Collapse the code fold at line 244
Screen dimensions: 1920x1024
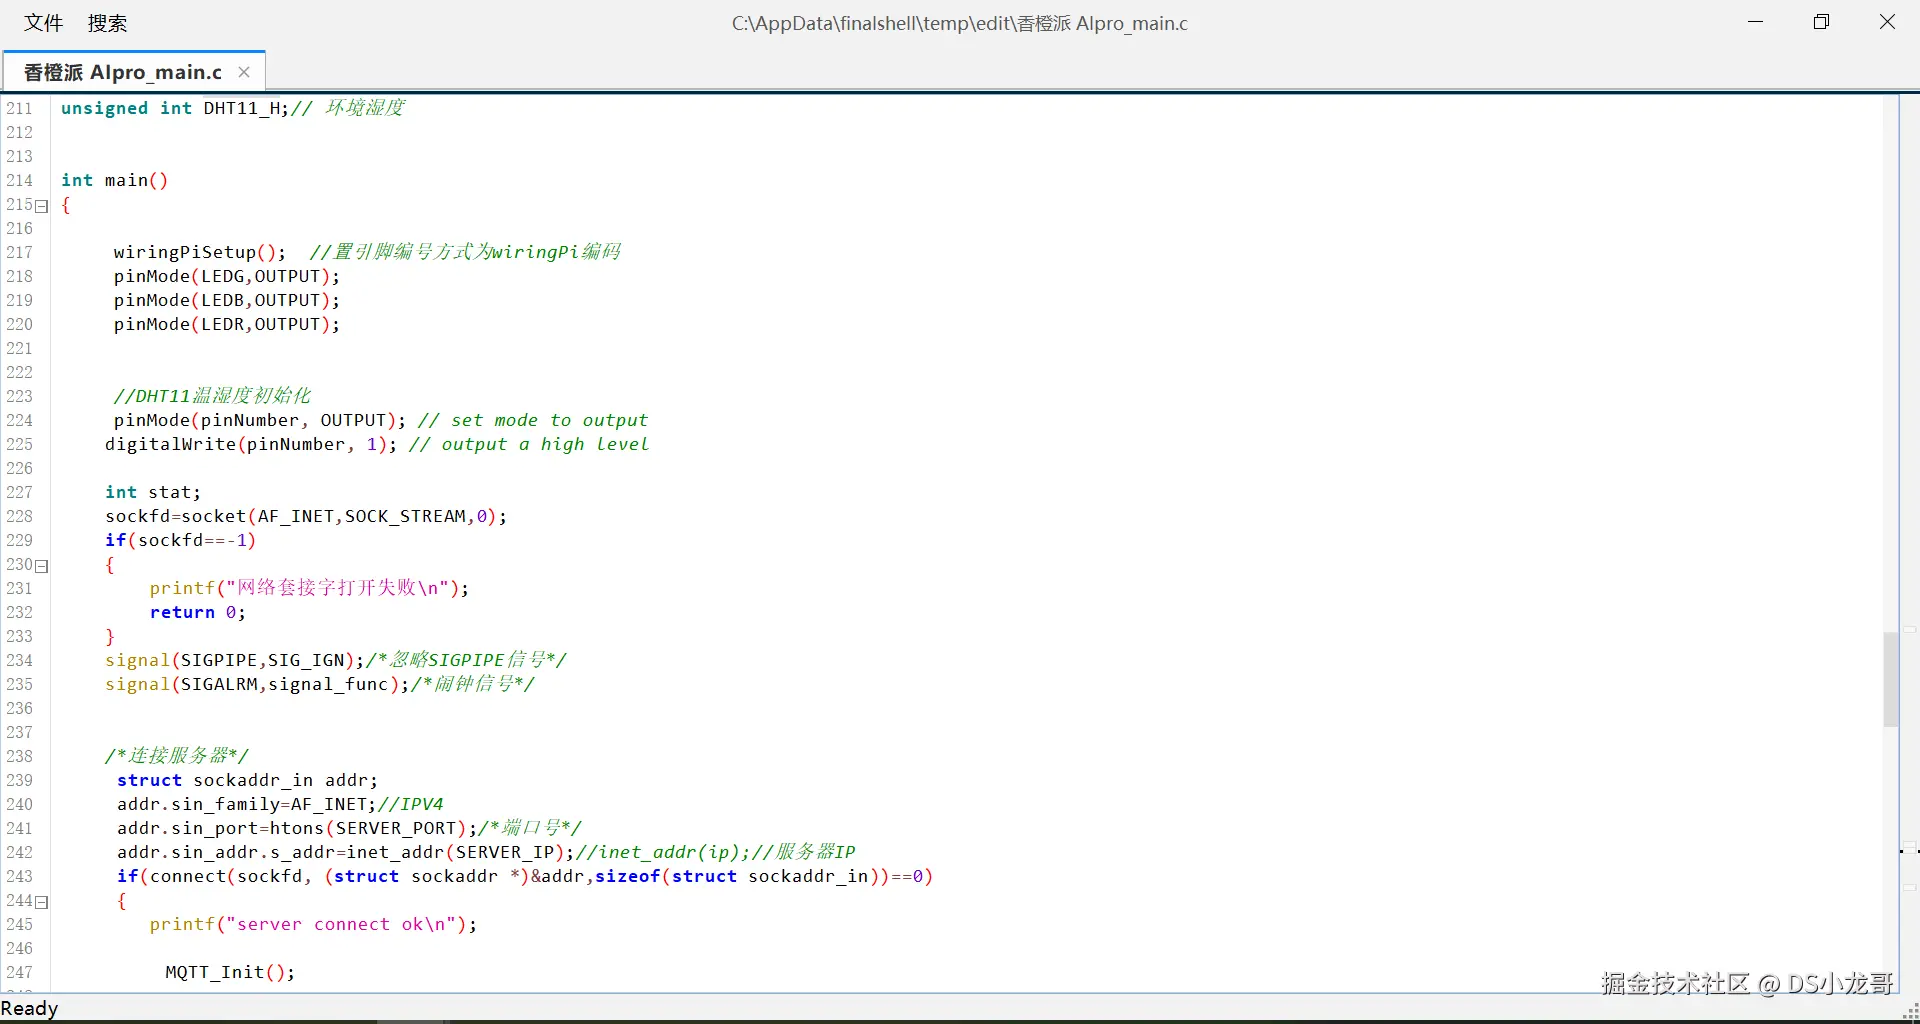coord(42,902)
